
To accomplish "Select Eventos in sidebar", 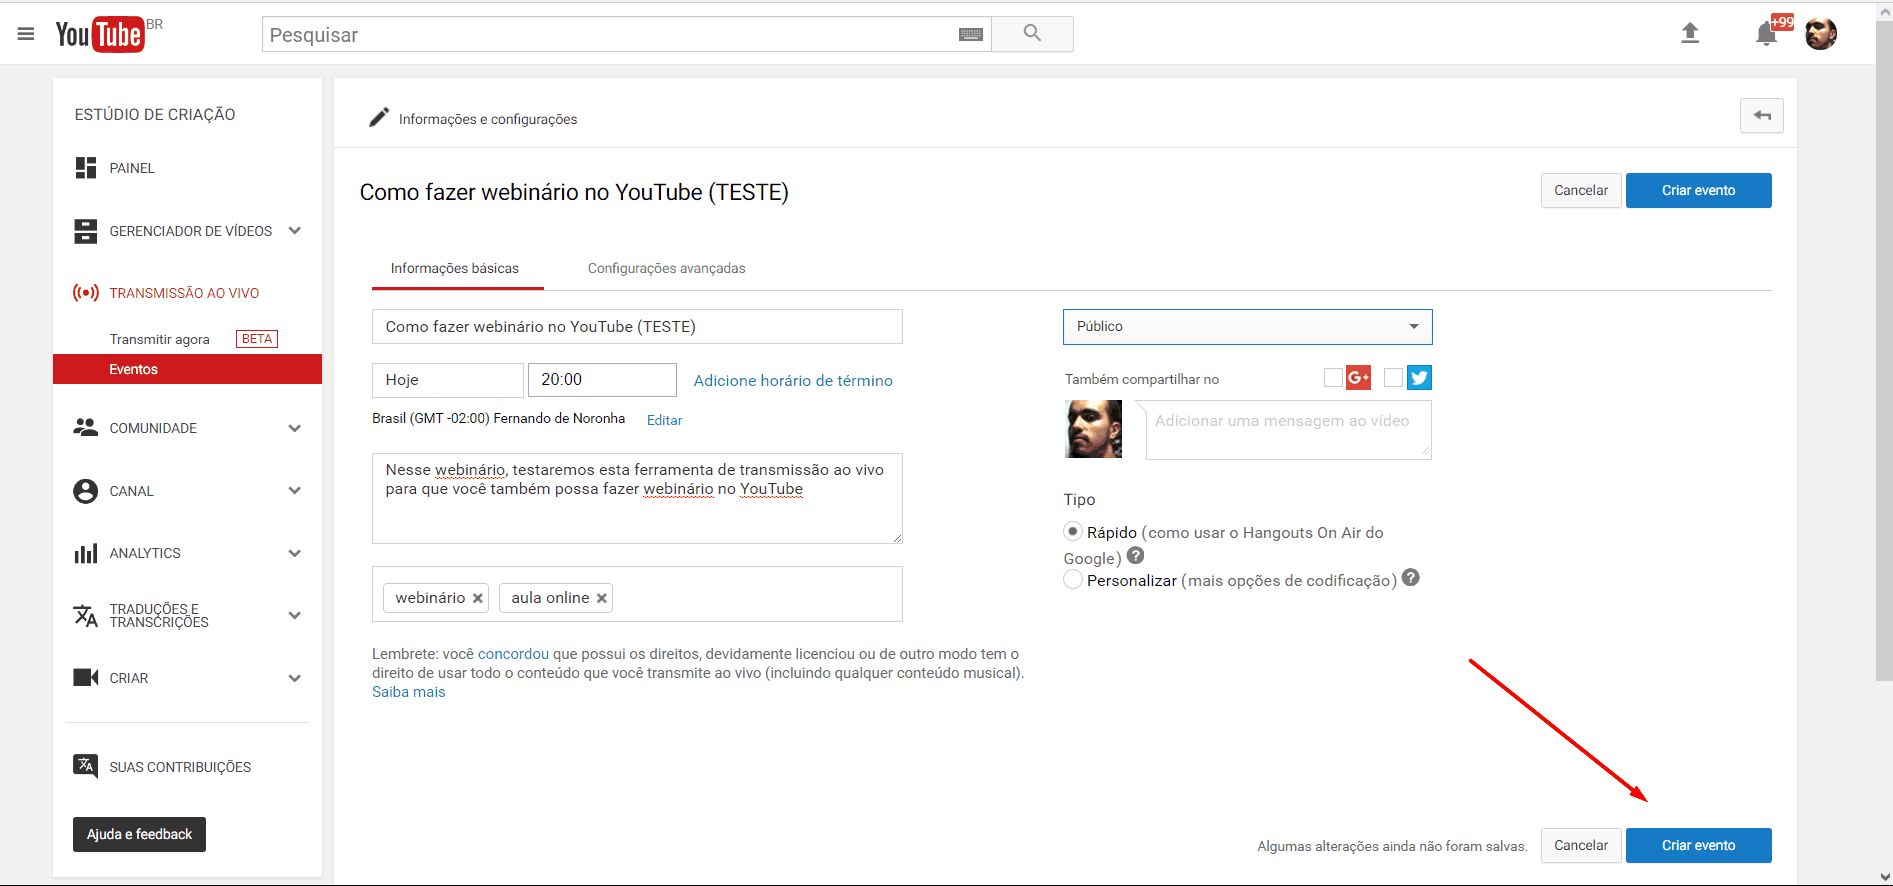I will pyautogui.click(x=188, y=369).
